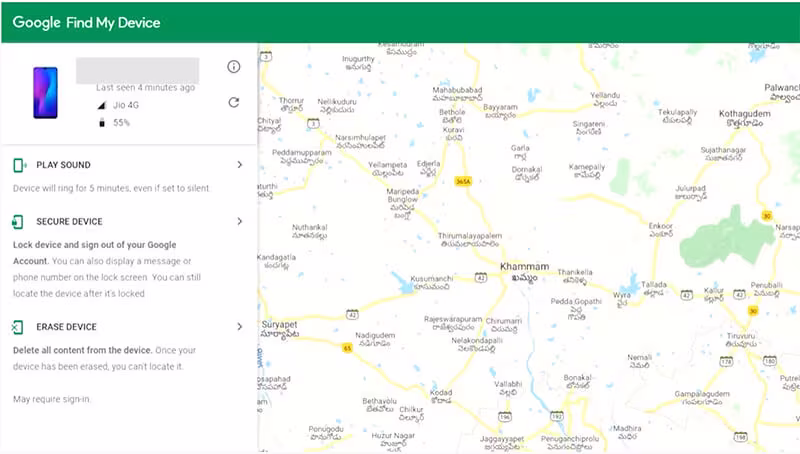Click the Jio 4G signal icon
The width and height of the screenshot is (800, 454).
coord(102,105)
